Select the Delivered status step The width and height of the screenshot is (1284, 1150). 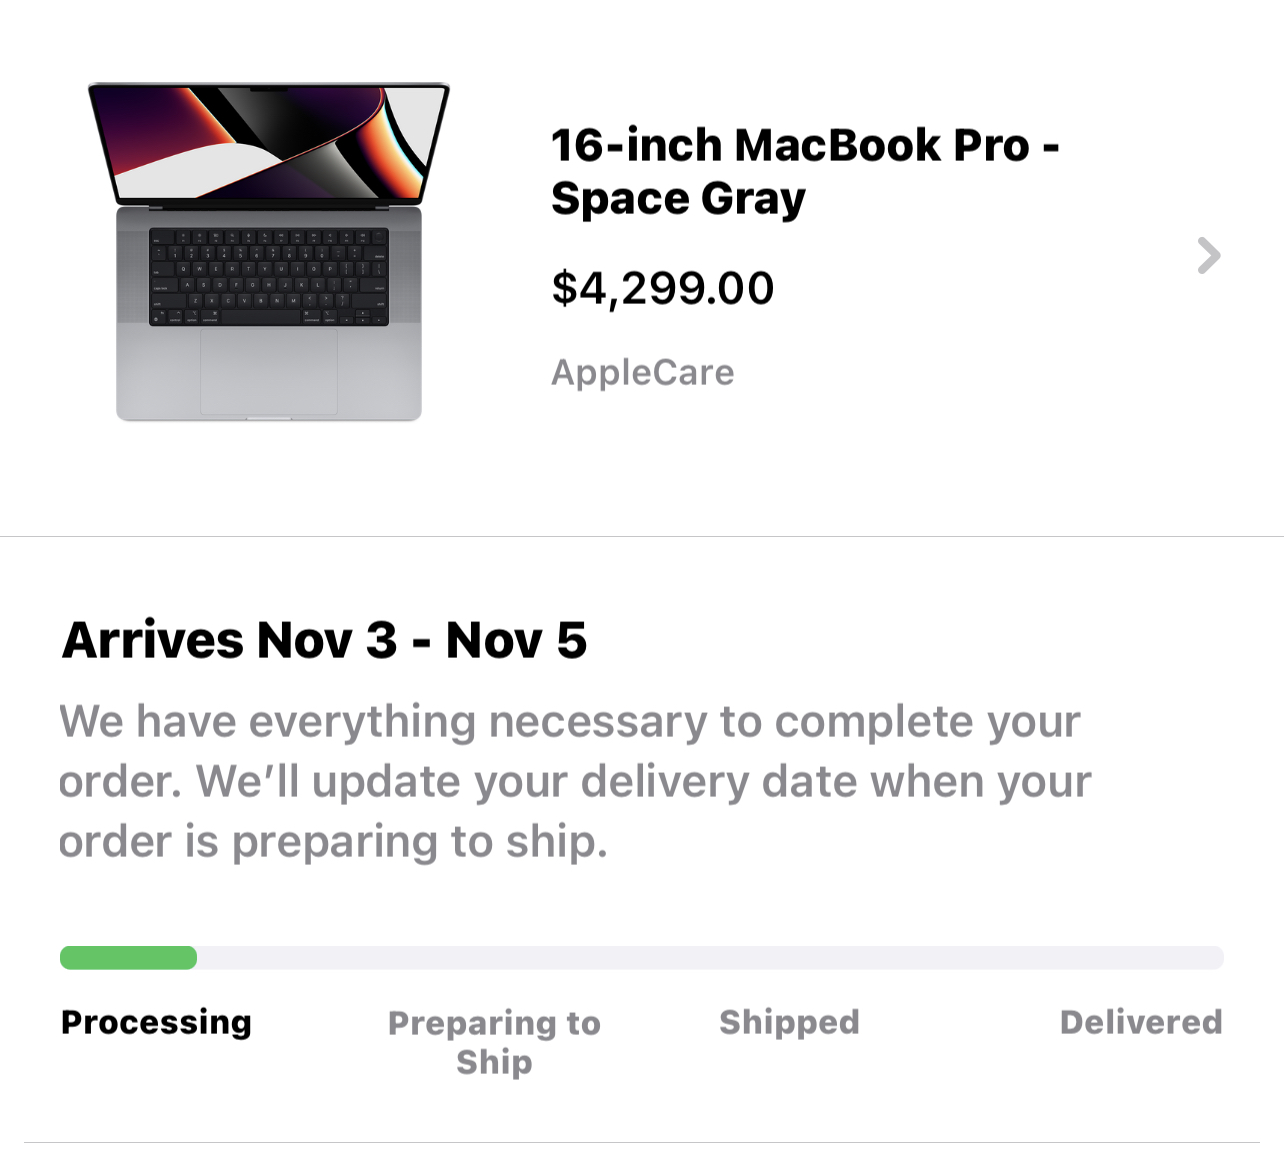pos(1141,1022)
